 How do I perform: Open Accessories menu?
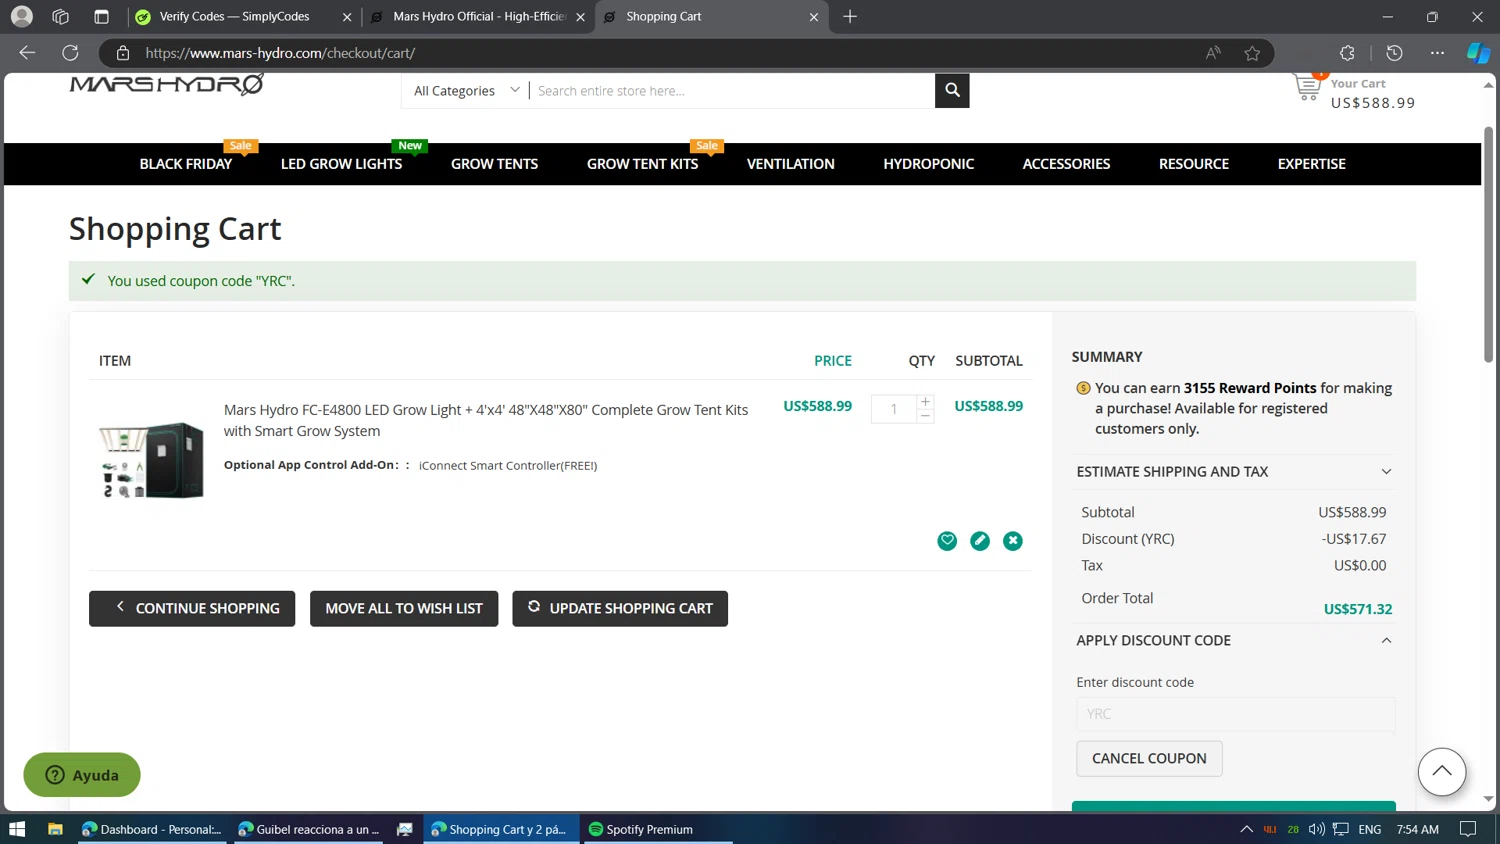tap(1066, 164)
